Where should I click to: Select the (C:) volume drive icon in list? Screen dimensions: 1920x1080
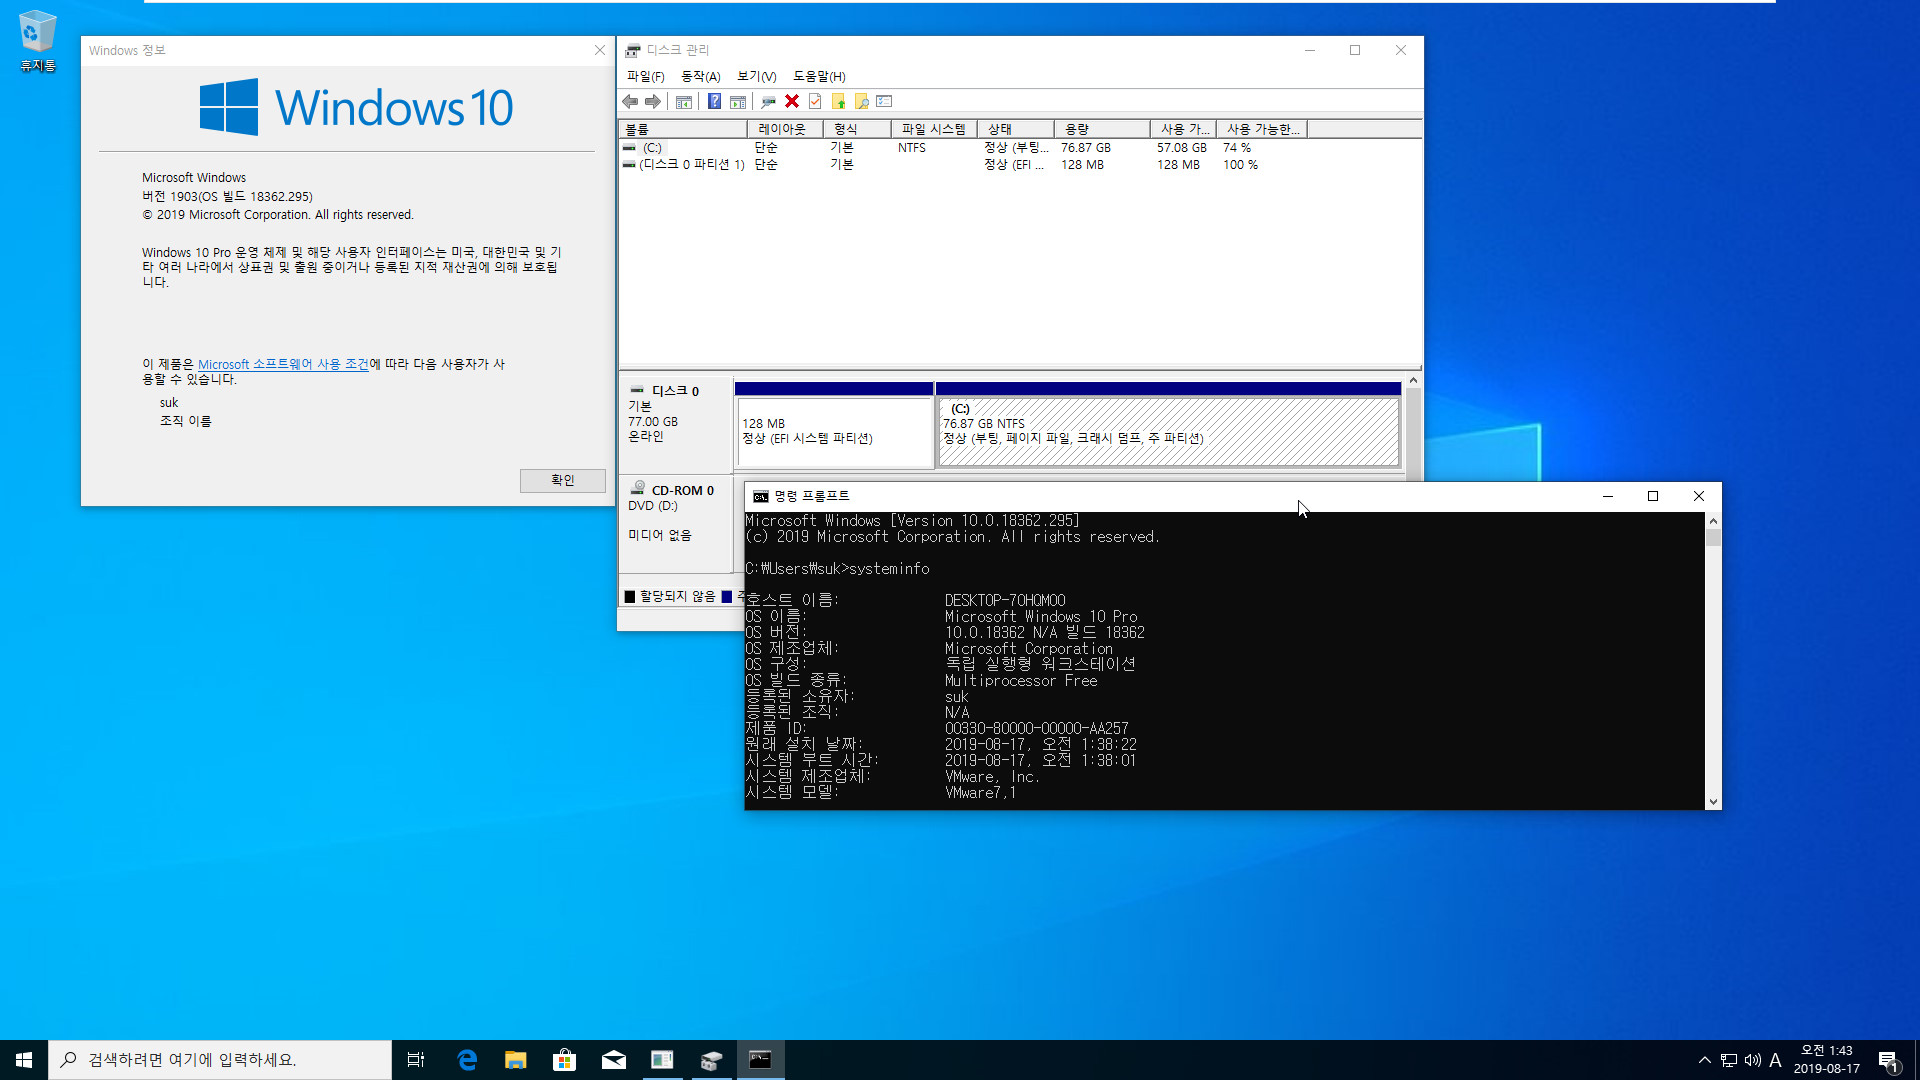pos(629,148)
